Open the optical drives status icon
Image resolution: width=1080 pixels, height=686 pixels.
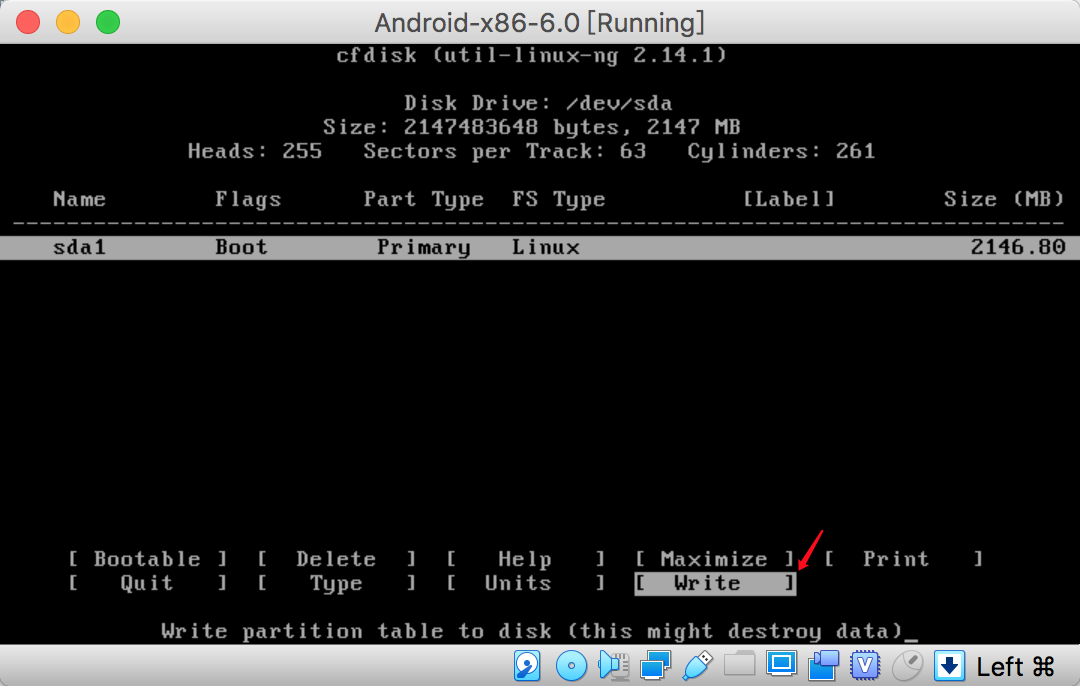click(x=571, y=663)
